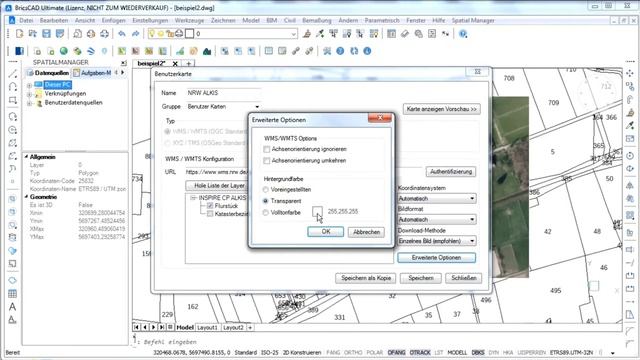Click the Redo arrow icon
The height and width of the screenshot is (360, 640).
(x=136, y=34)
